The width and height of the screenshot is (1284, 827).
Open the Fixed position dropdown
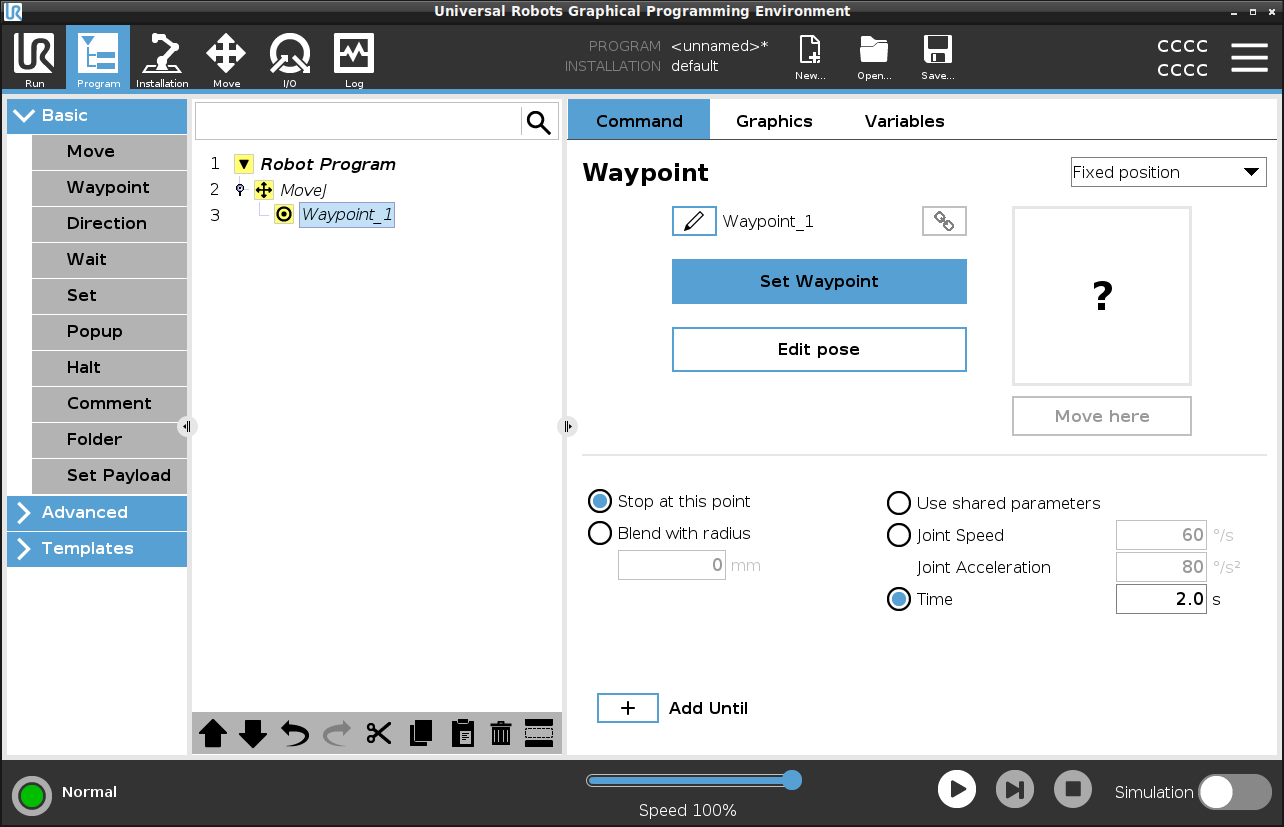coord(1167,172)
